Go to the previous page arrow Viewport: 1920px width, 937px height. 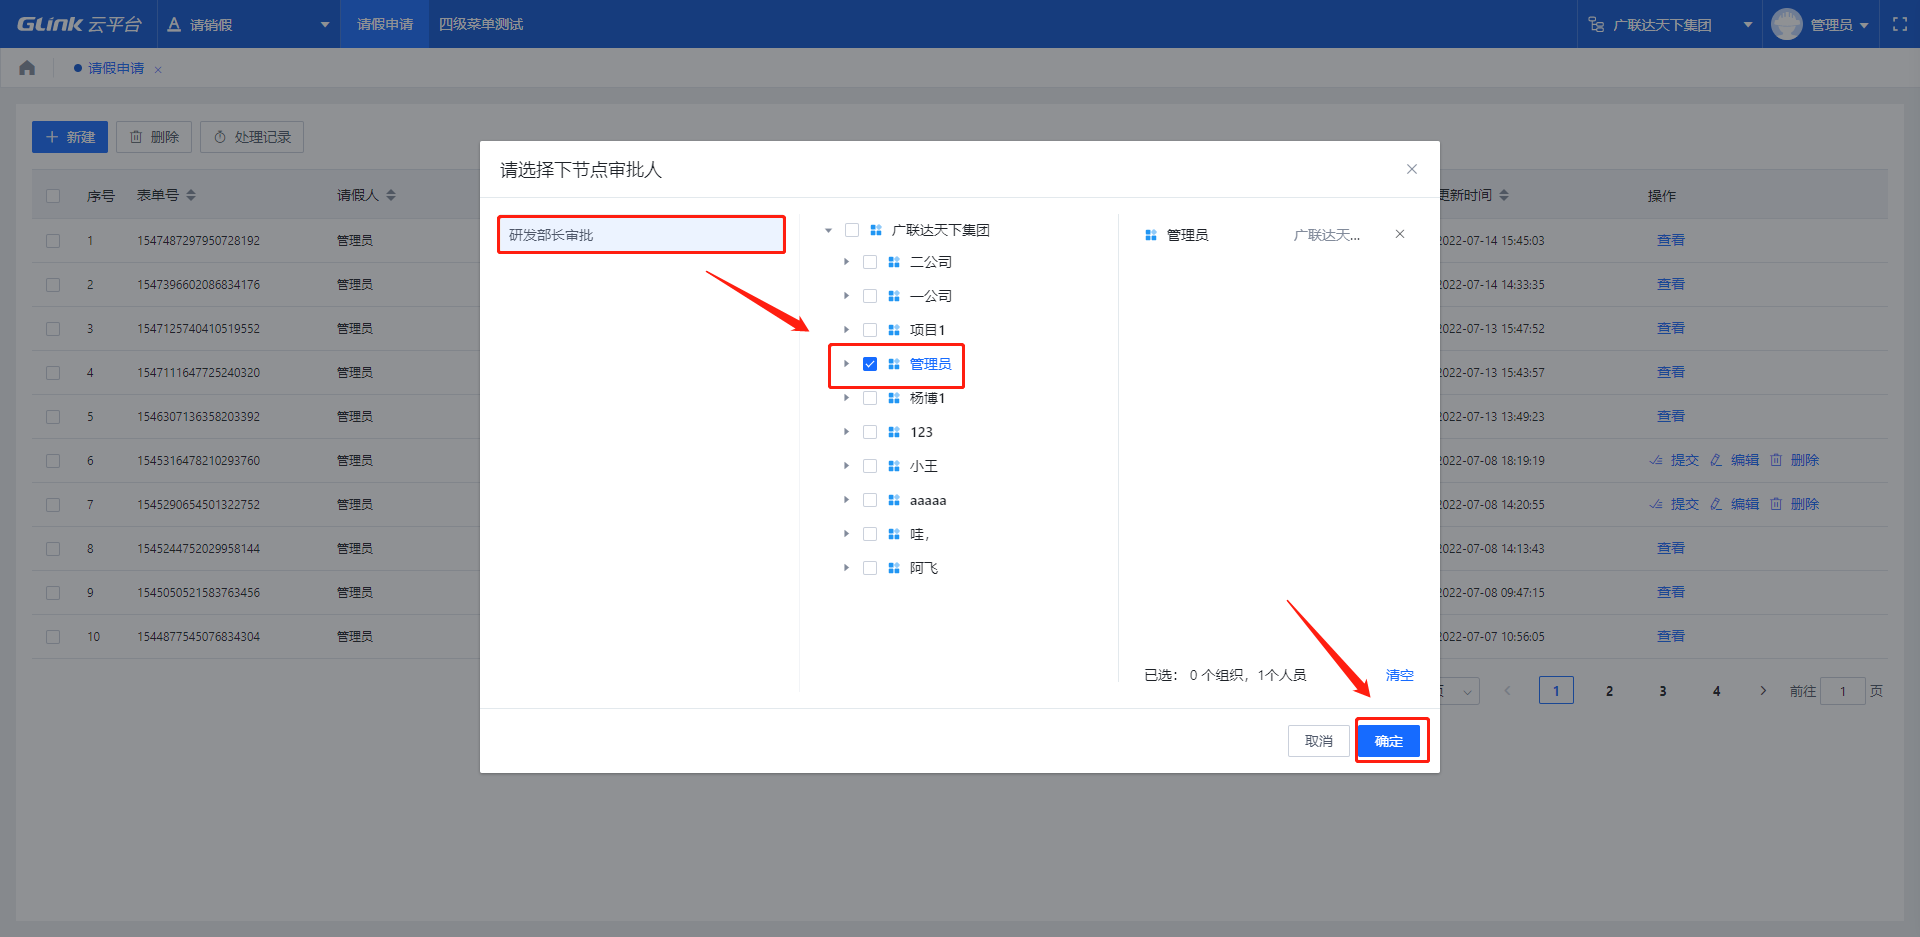pyautogui.click(x=1507, y=690)
